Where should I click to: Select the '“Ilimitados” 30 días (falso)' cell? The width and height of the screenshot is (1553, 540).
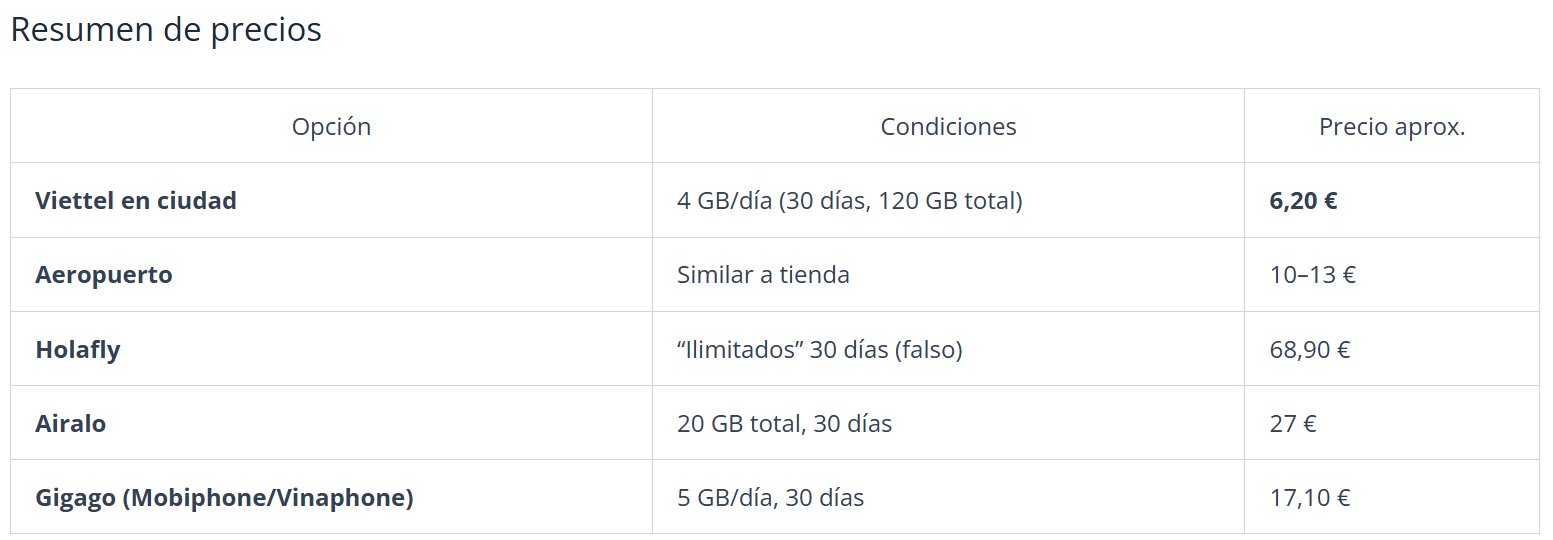tap(819, 350)
